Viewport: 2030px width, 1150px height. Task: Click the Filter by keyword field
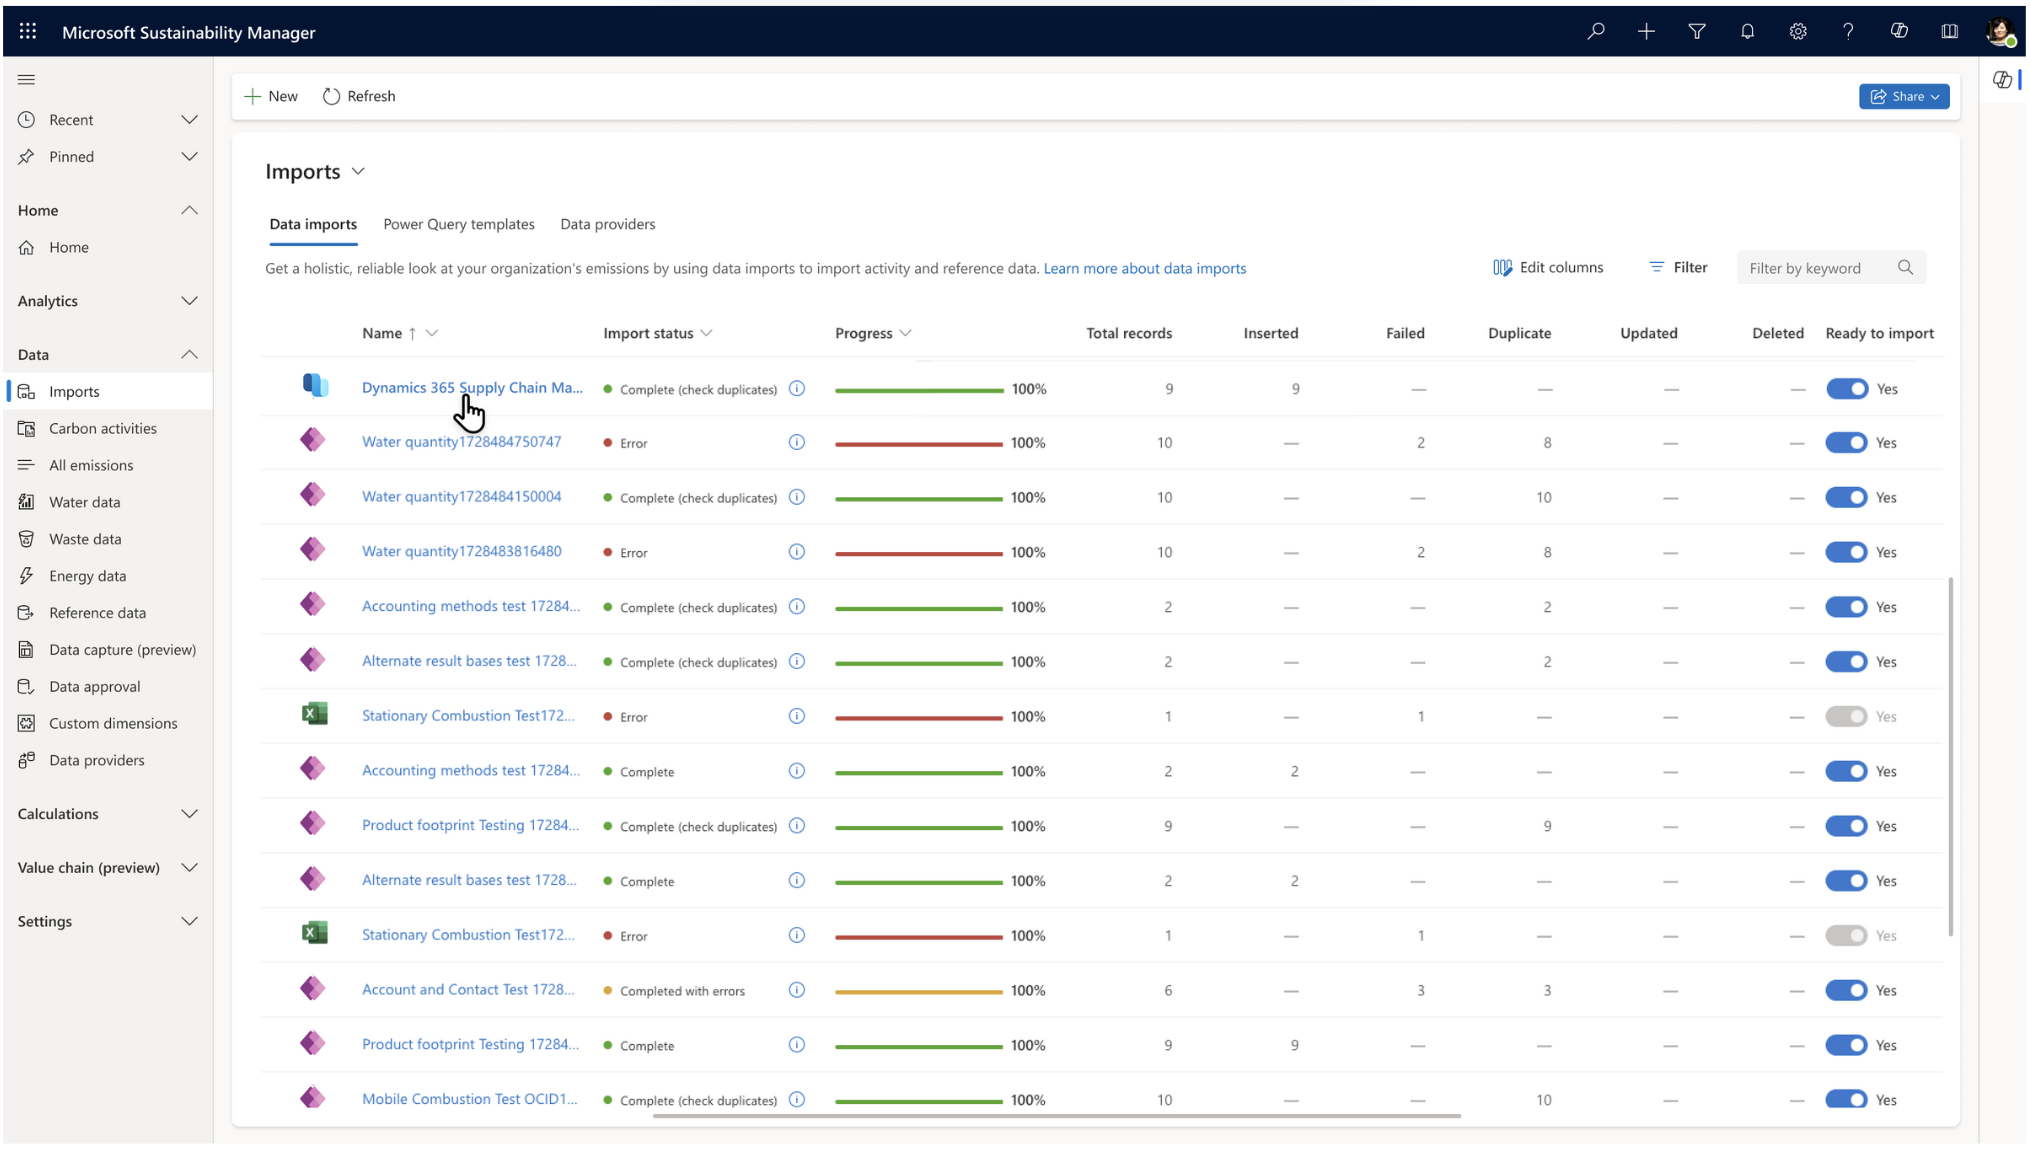tap(1815, 268)
